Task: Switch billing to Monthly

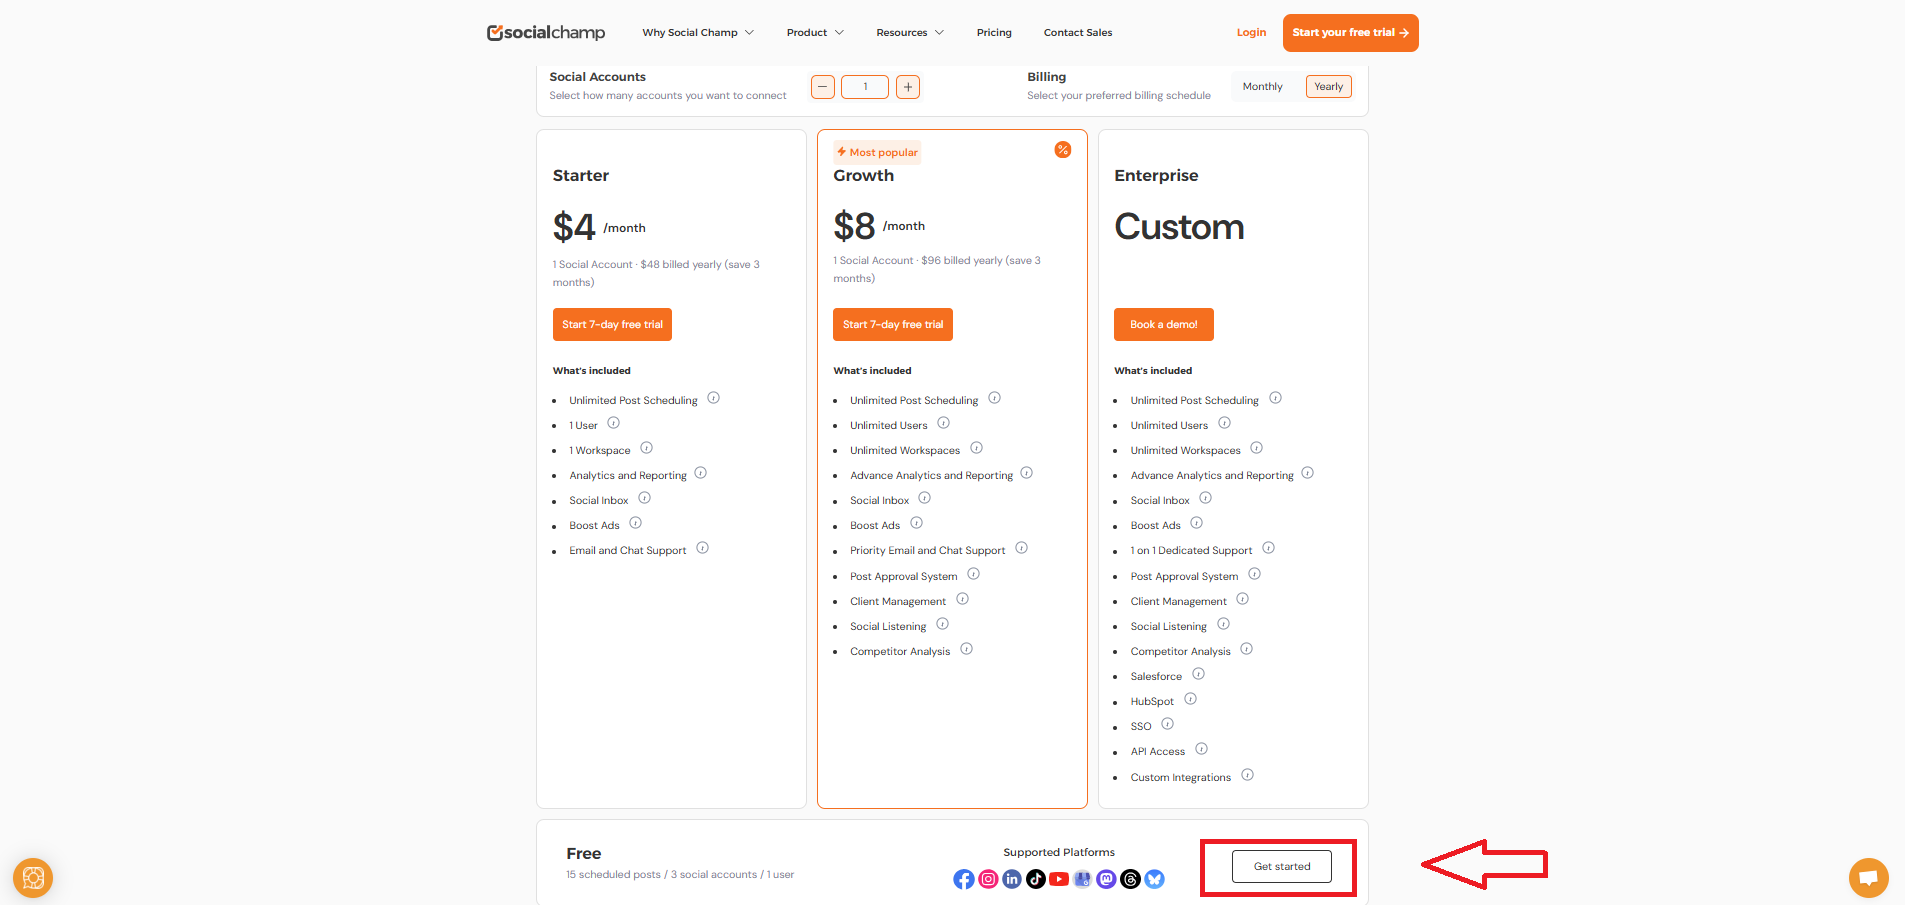Action: pos(1263,87)
